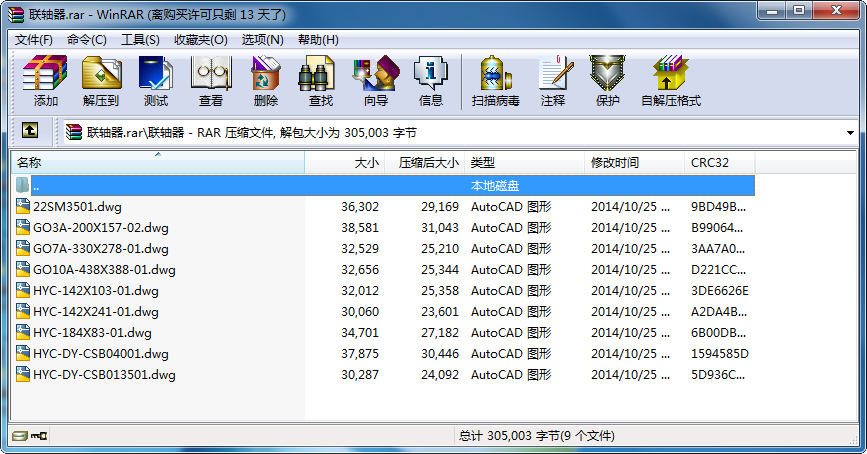Open the Options (选项) menu
867x454 pixels.
(263, 40)
